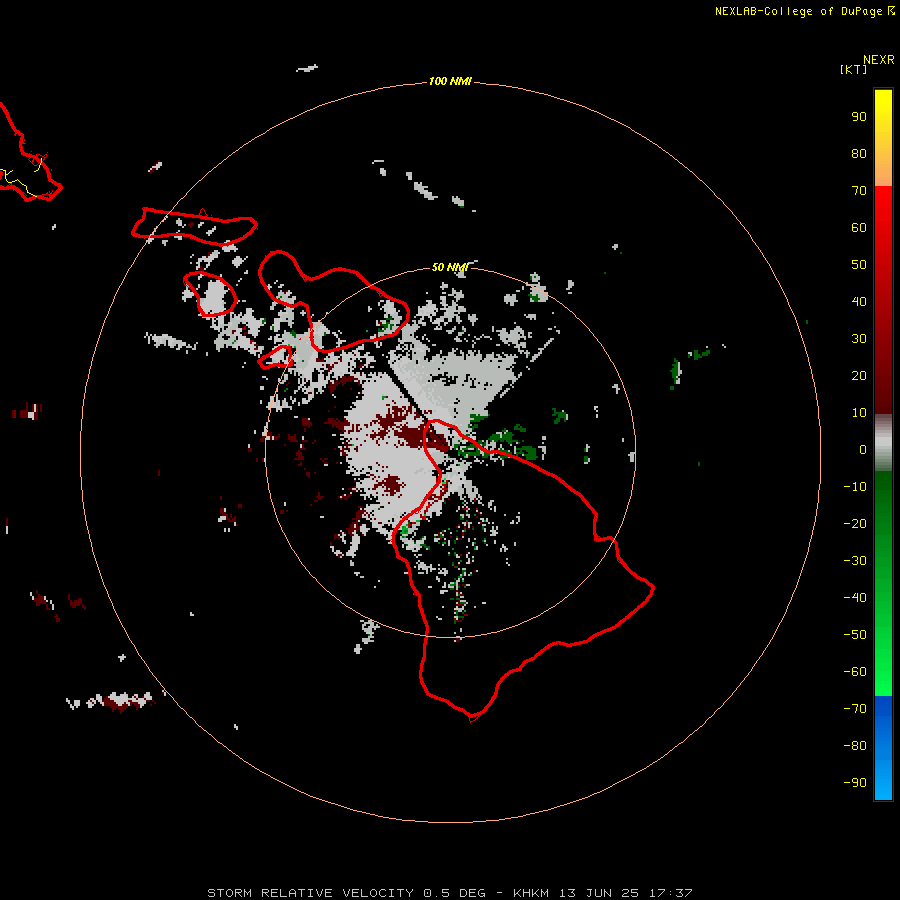900x900 pixels.
Task: Click the -50 value on velocity scale
Action: click(x=855, y=635)
